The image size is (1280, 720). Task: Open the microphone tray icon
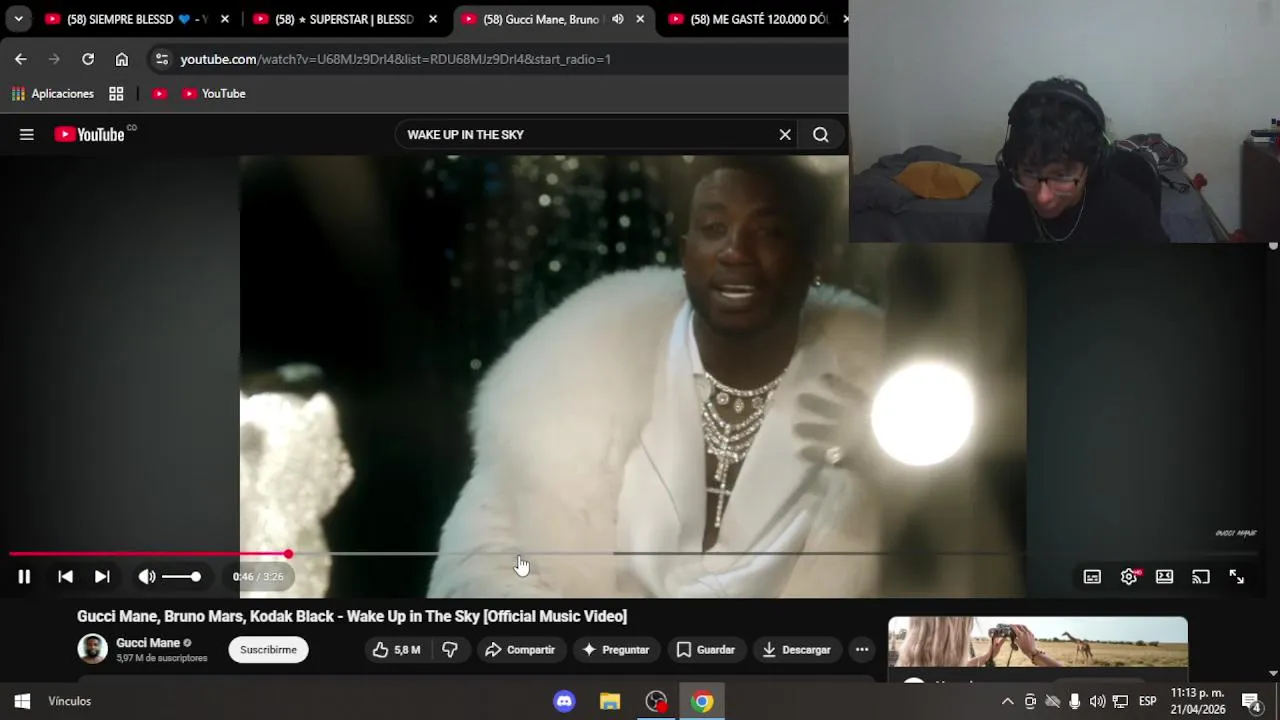1074,701
